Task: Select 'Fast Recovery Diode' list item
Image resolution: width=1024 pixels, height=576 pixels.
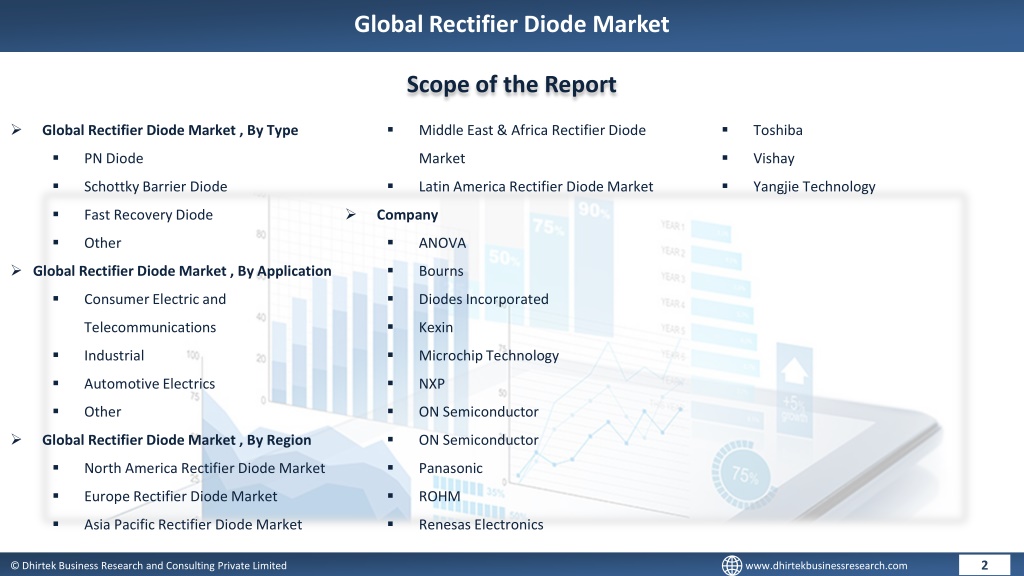Action: (148, 214)
